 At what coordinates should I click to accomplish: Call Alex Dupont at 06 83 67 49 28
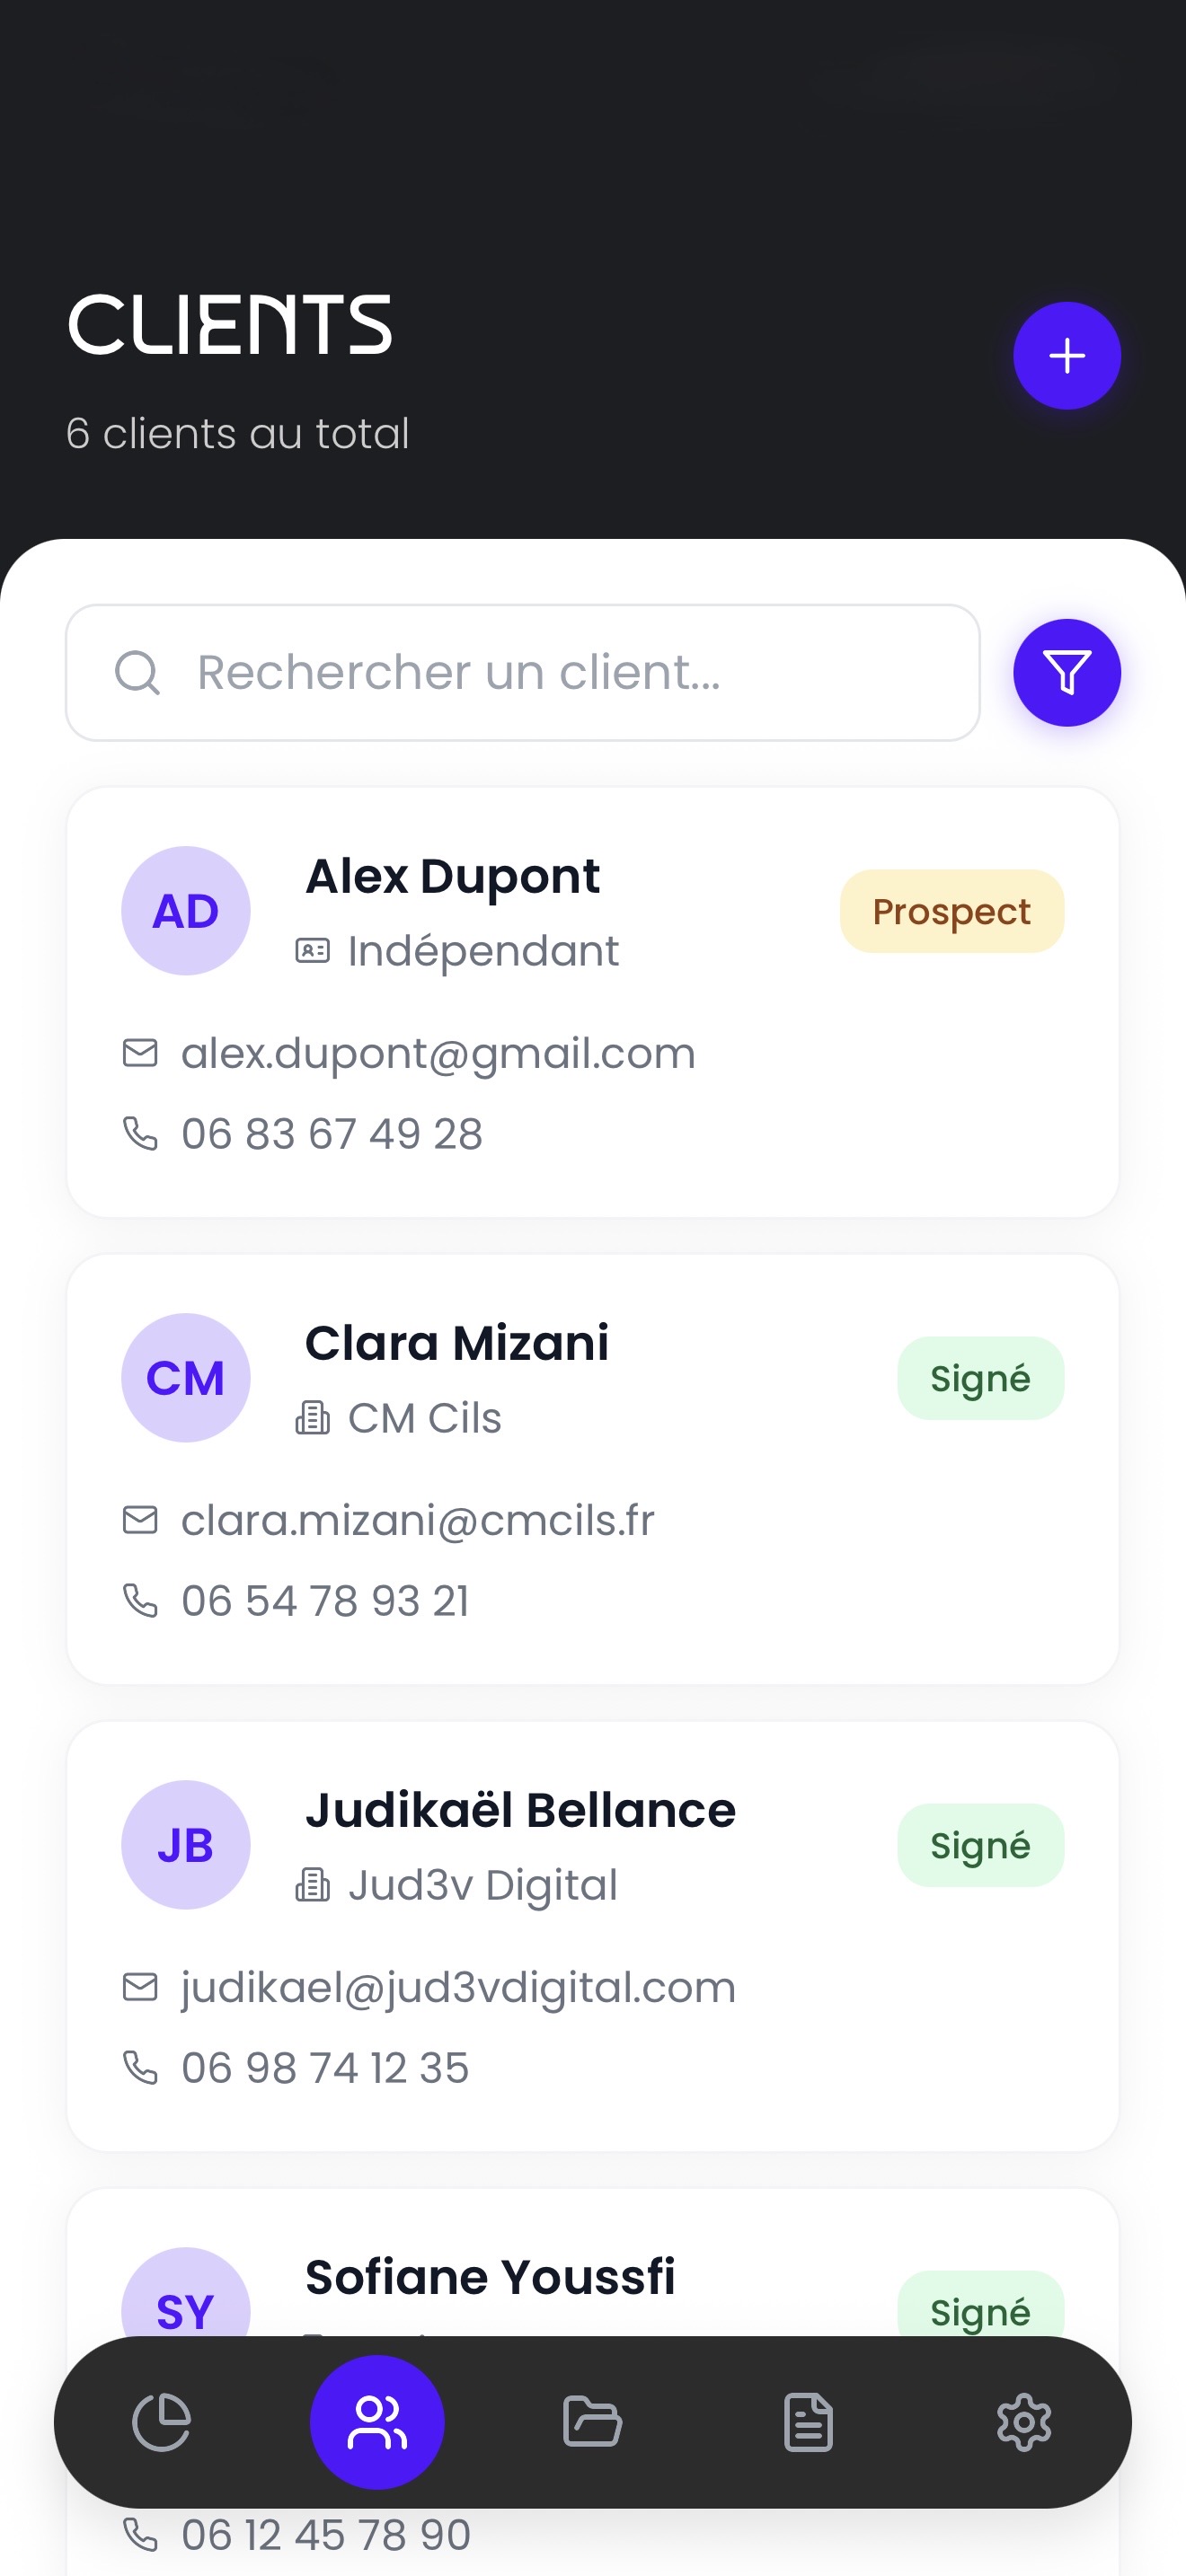point(331,1134)
